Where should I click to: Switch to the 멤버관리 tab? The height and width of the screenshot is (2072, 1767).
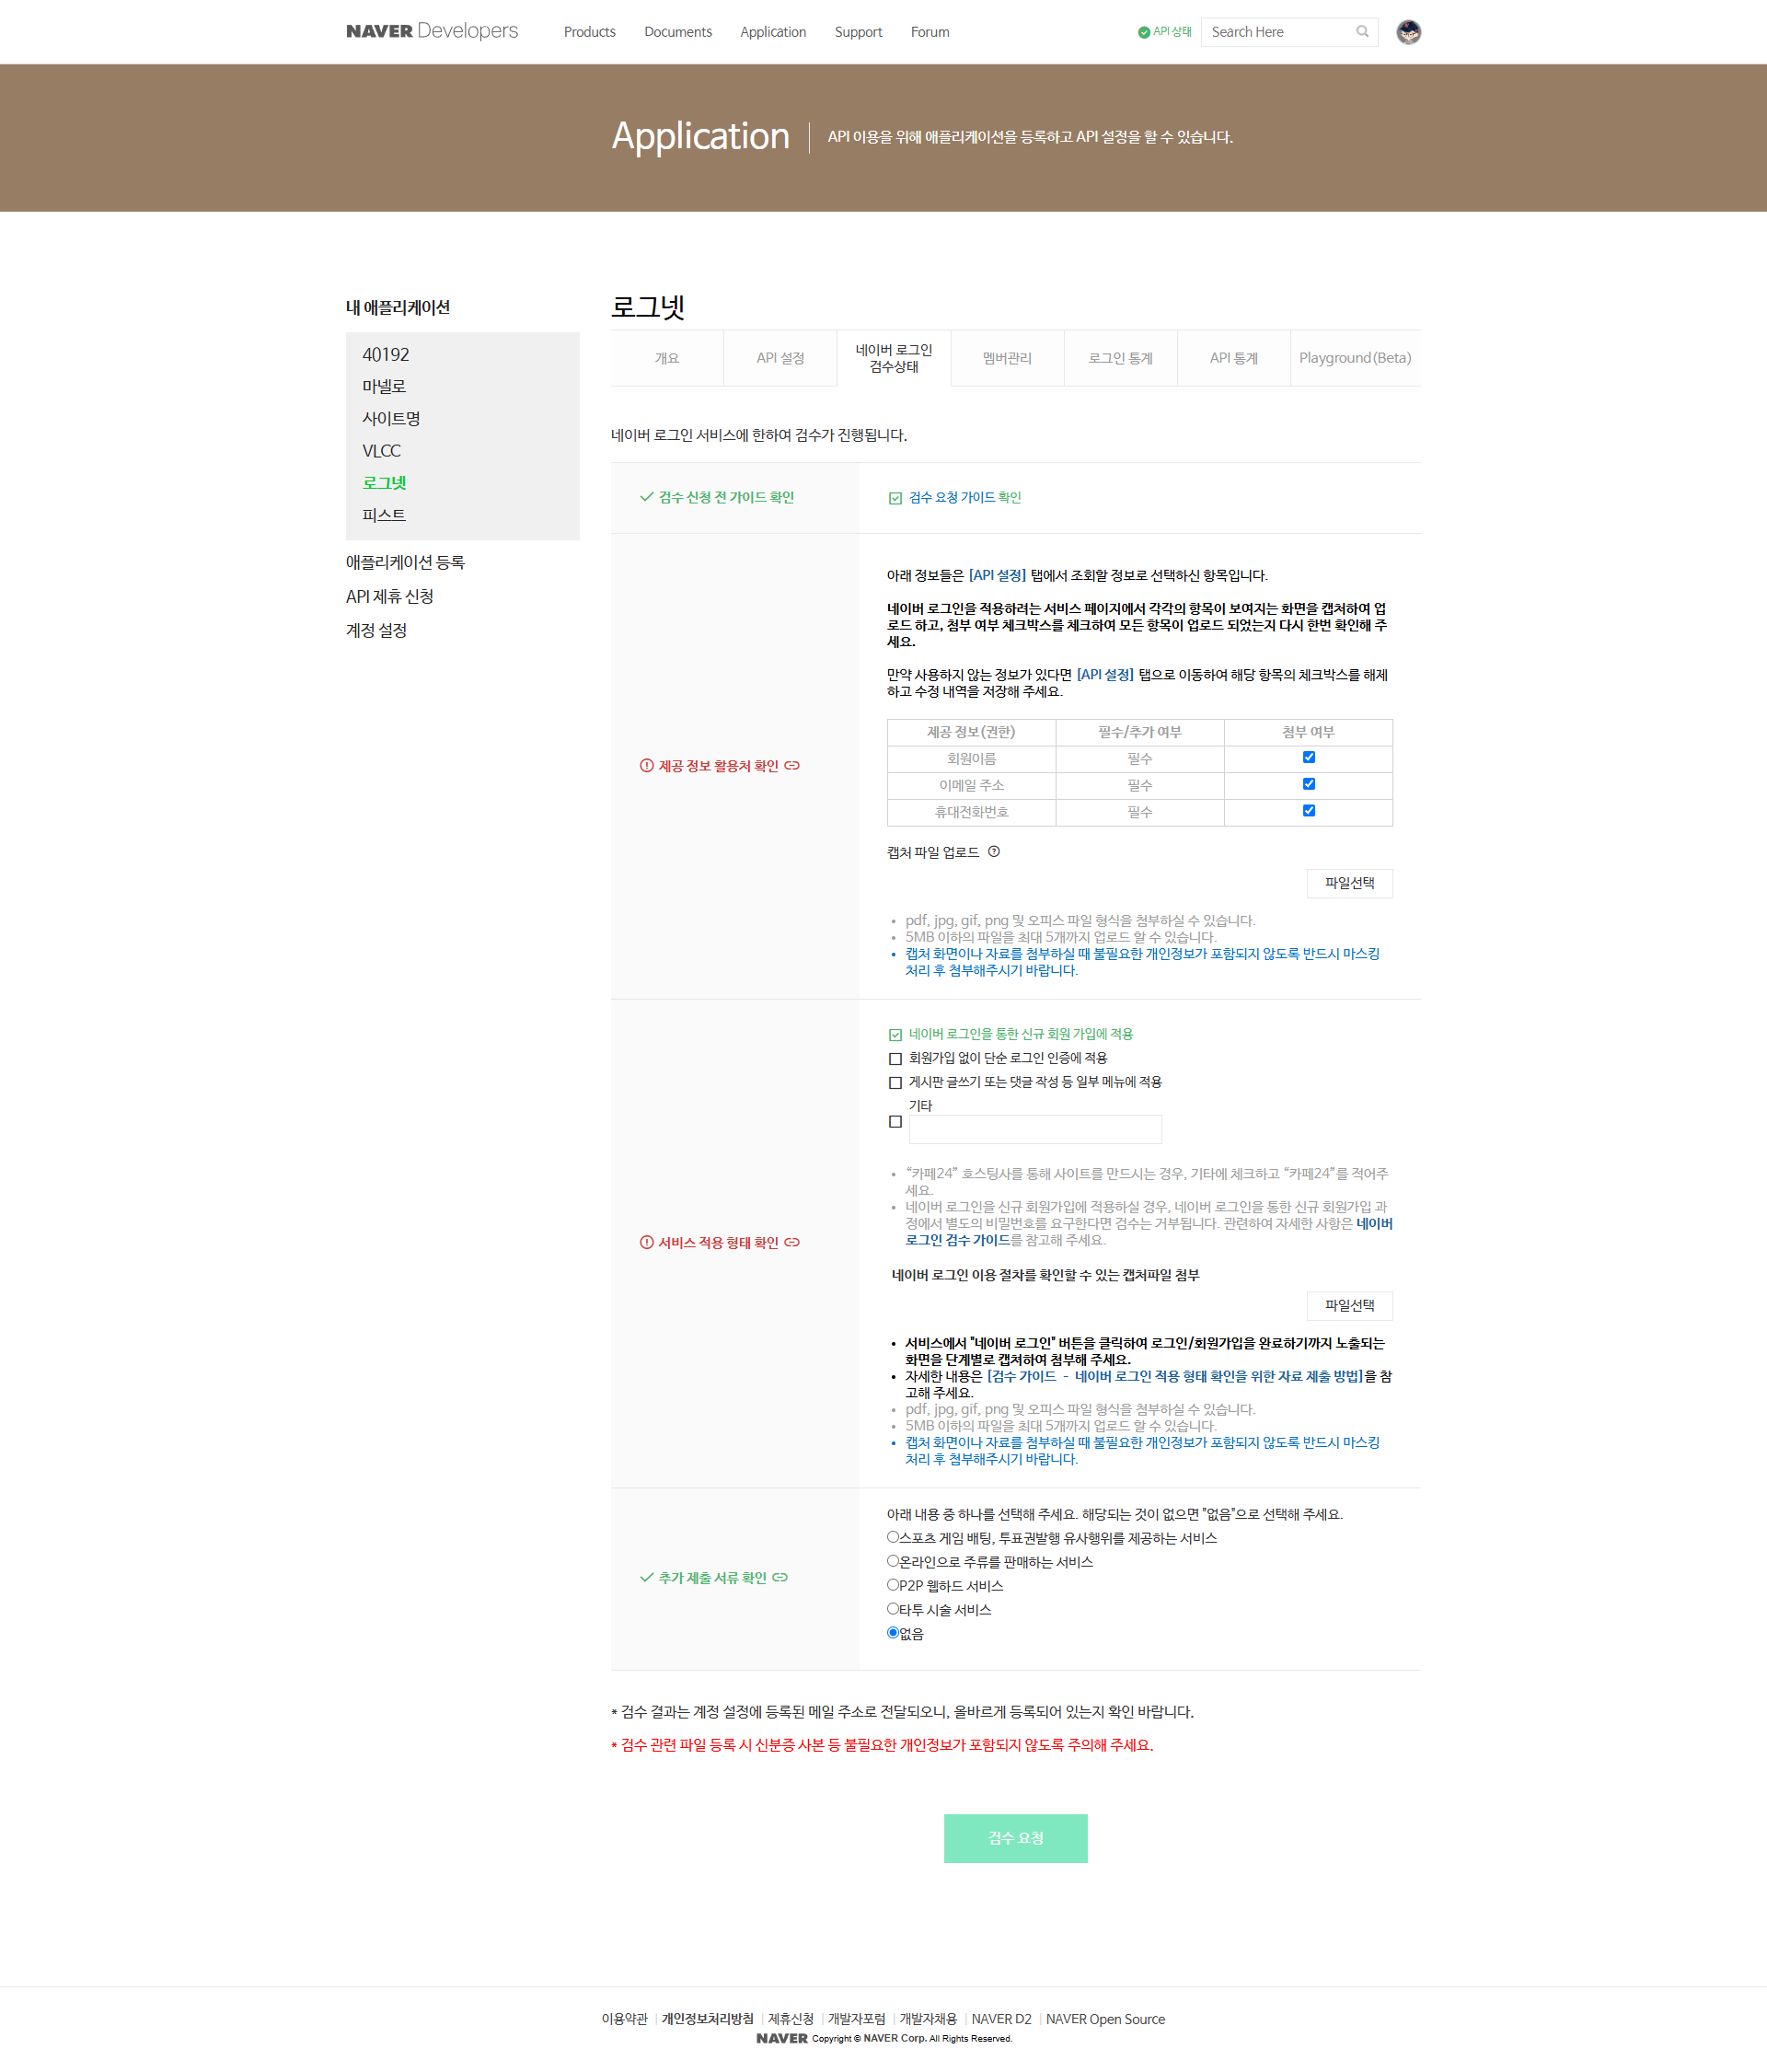(1007, 358)
